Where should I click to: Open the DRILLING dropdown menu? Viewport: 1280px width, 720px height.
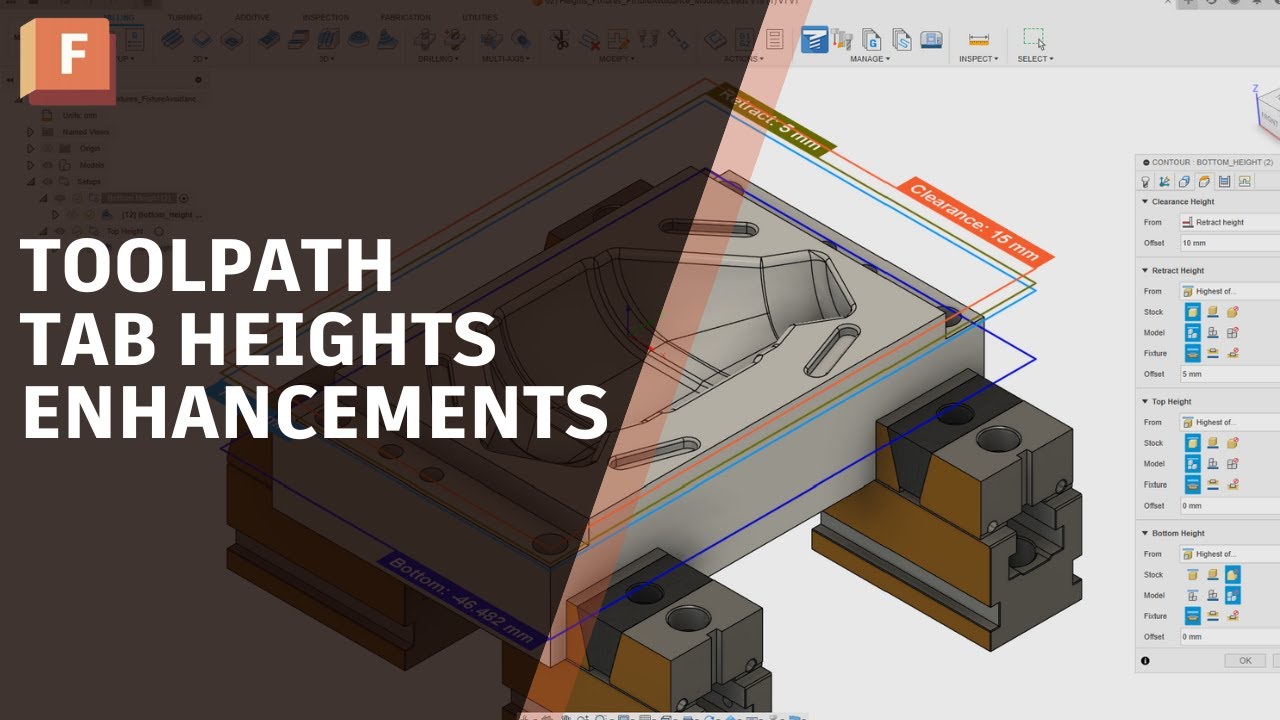(x=440, y=59)
